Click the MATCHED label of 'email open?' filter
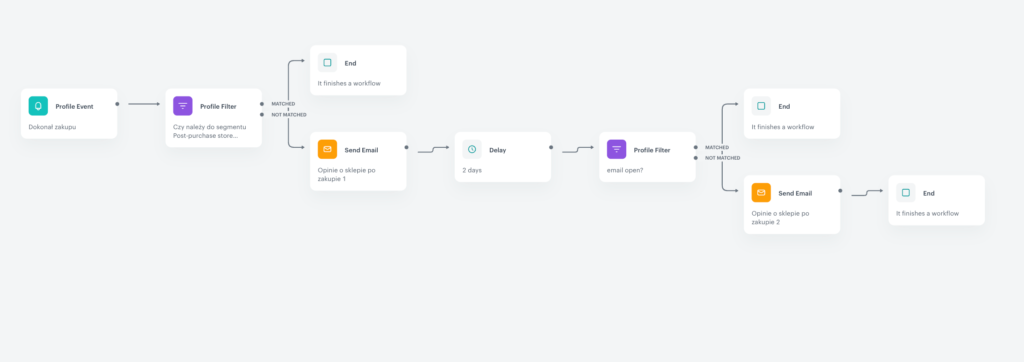The height and width of the screenshot is (362, 1024). tap(717, 147)
